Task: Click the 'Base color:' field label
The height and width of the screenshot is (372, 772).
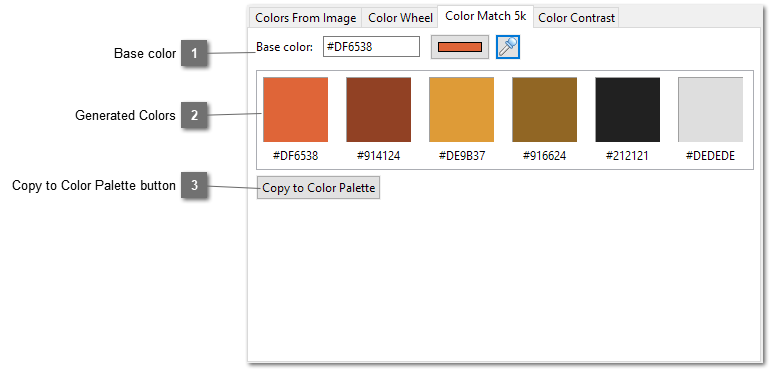Action: 285,47
